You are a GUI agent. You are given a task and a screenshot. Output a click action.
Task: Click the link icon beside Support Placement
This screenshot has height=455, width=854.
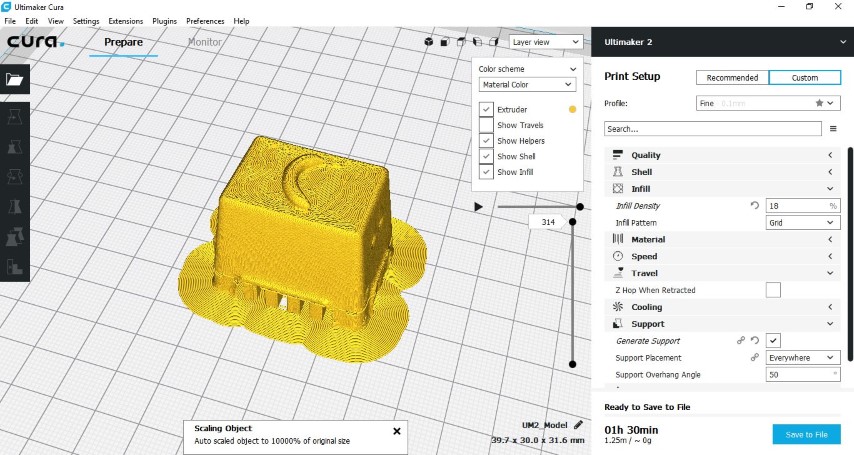pyautogui.click(x=755, y=357)
